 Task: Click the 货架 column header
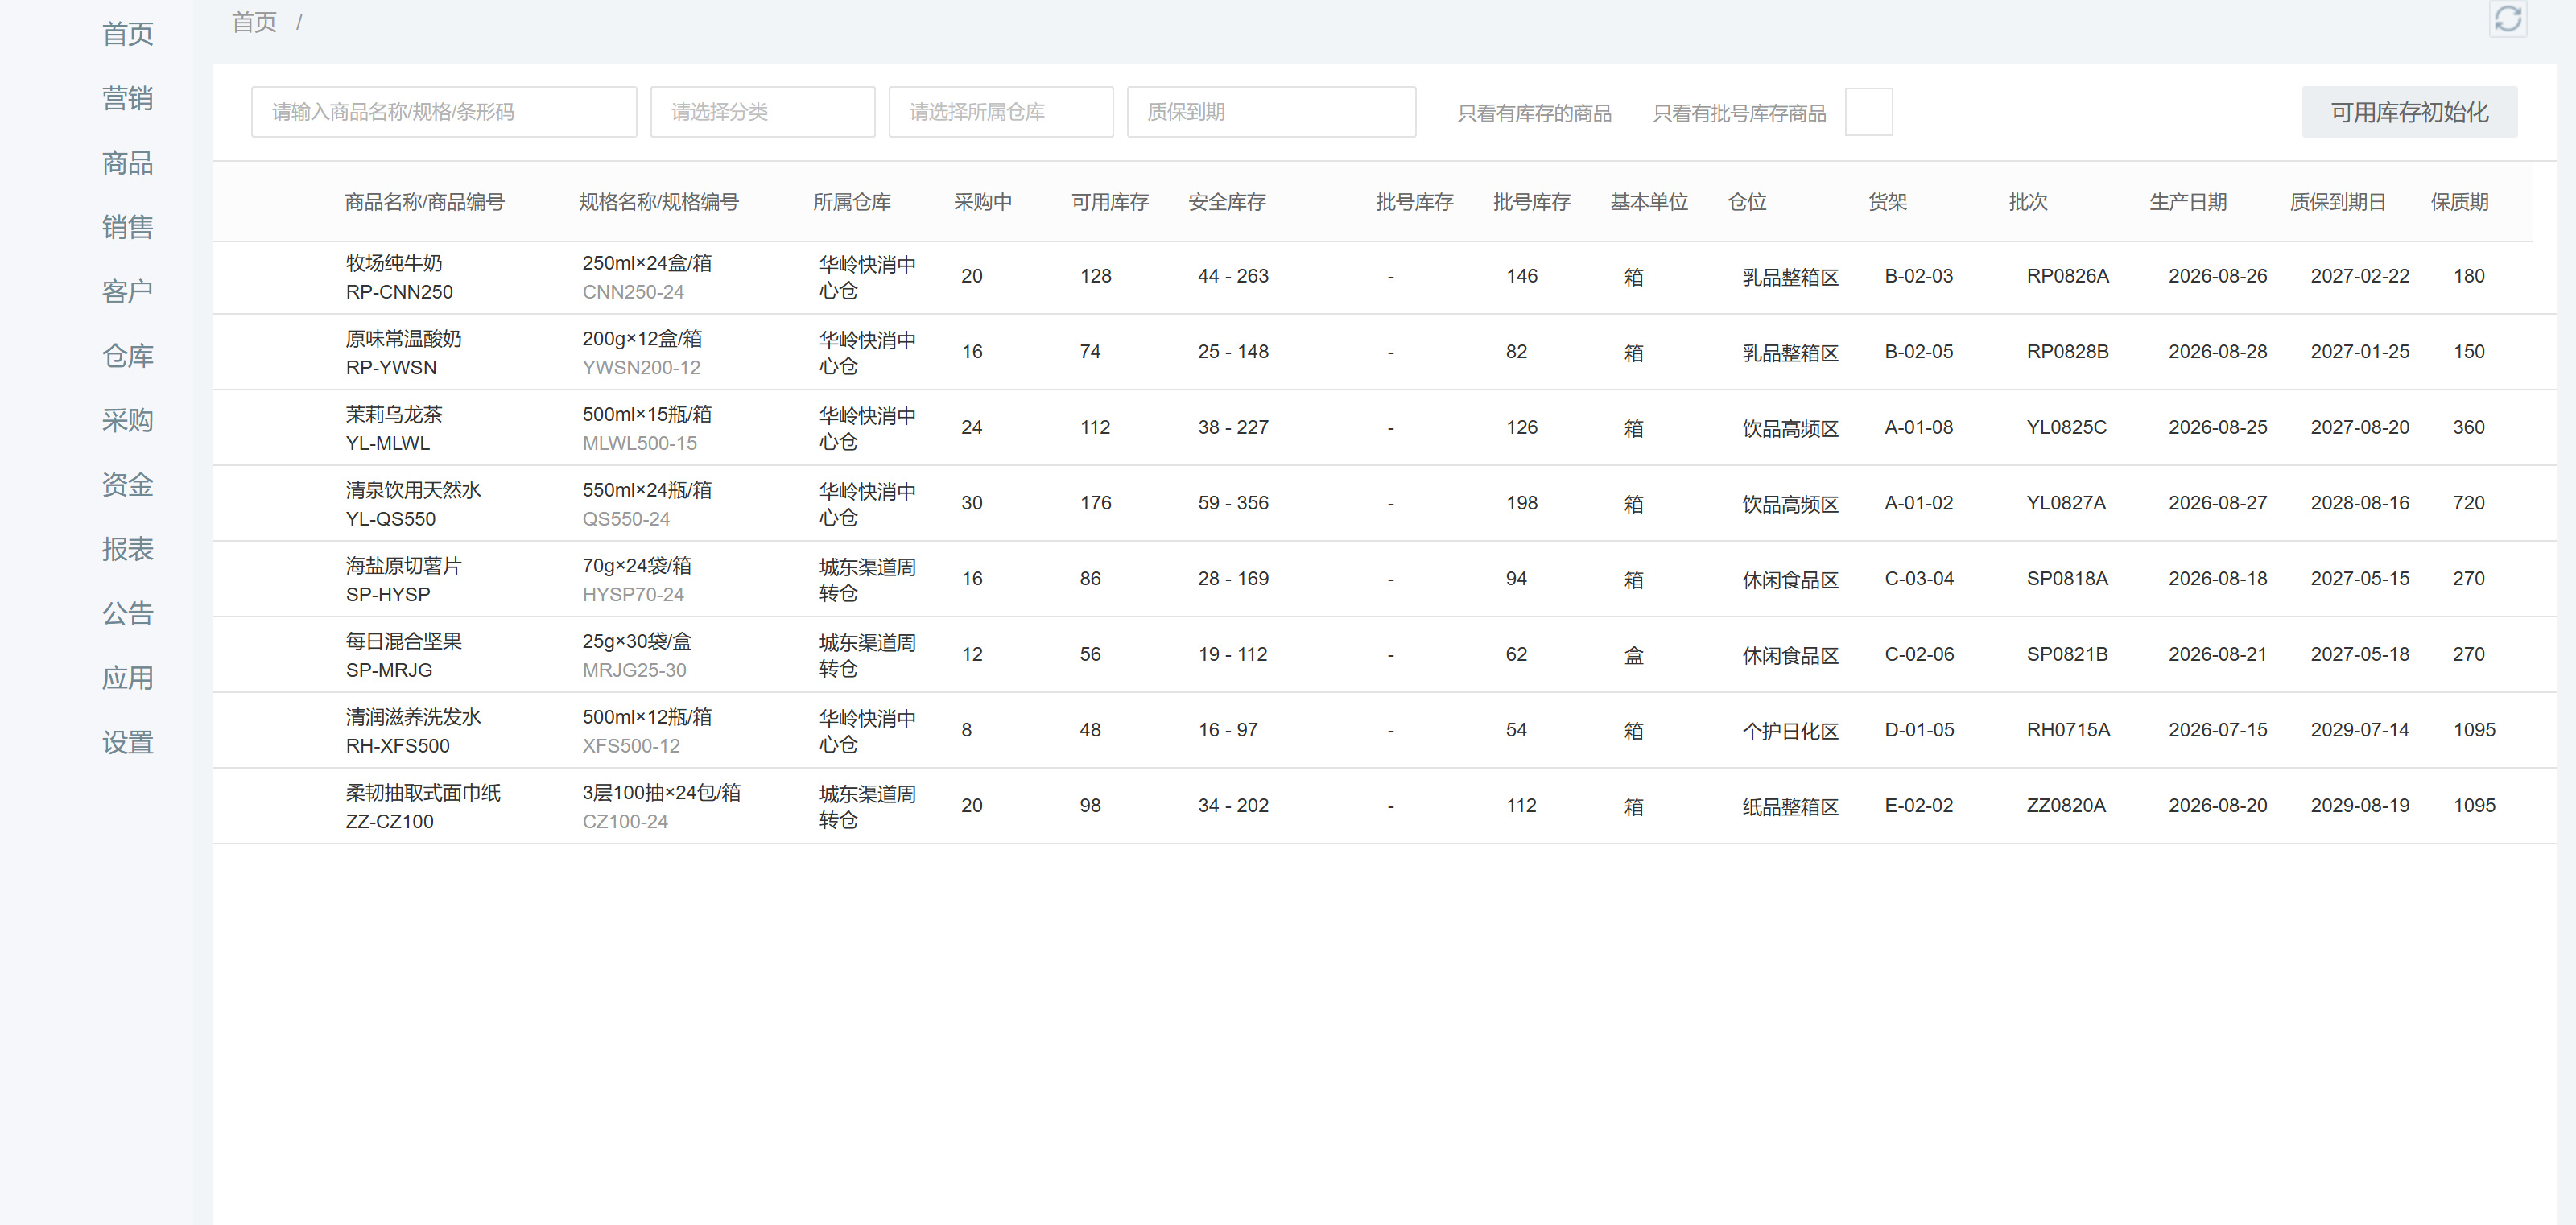tap(1888, 202)
